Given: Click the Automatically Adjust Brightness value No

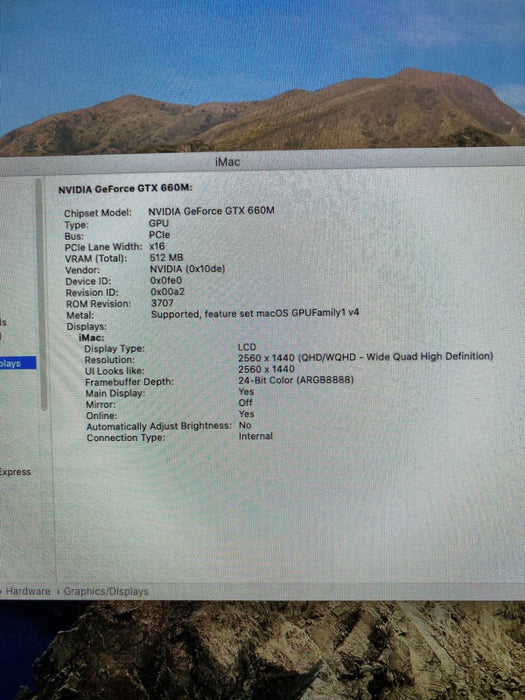Looking at the screenshot, I should pos(245,425).
